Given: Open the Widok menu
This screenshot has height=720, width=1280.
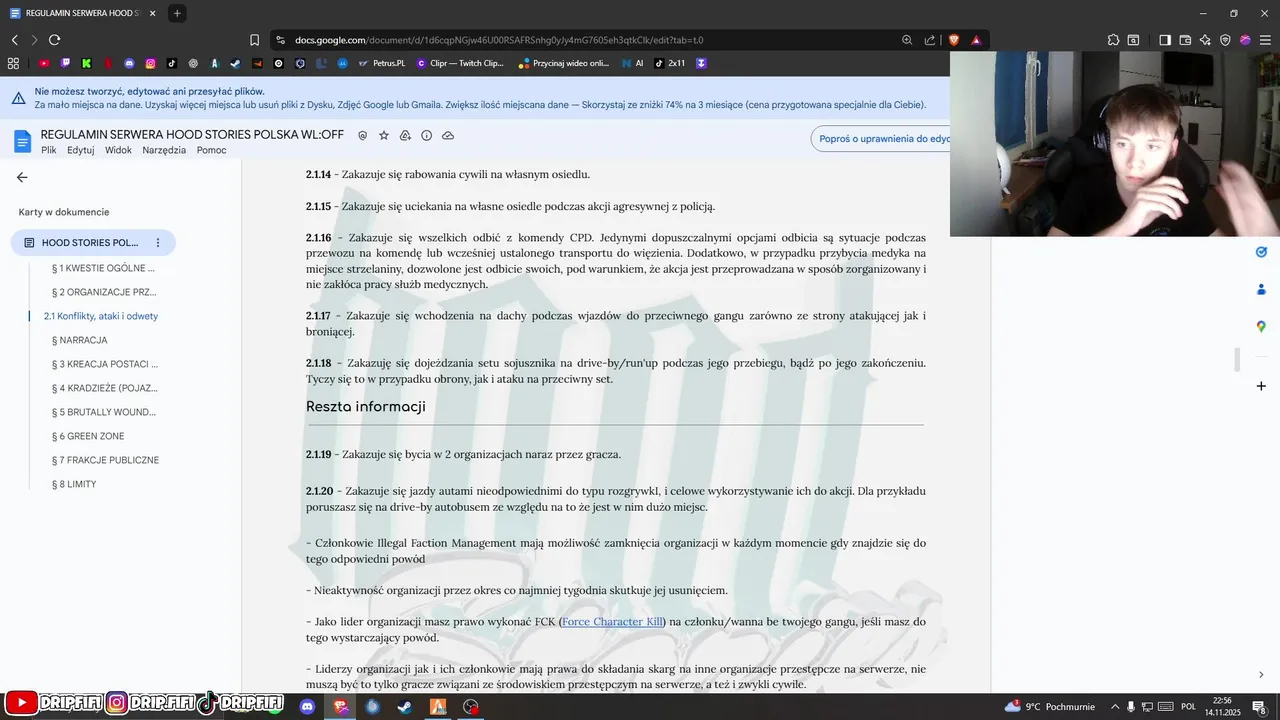Looking at the screenshot, I should [118, 150].
